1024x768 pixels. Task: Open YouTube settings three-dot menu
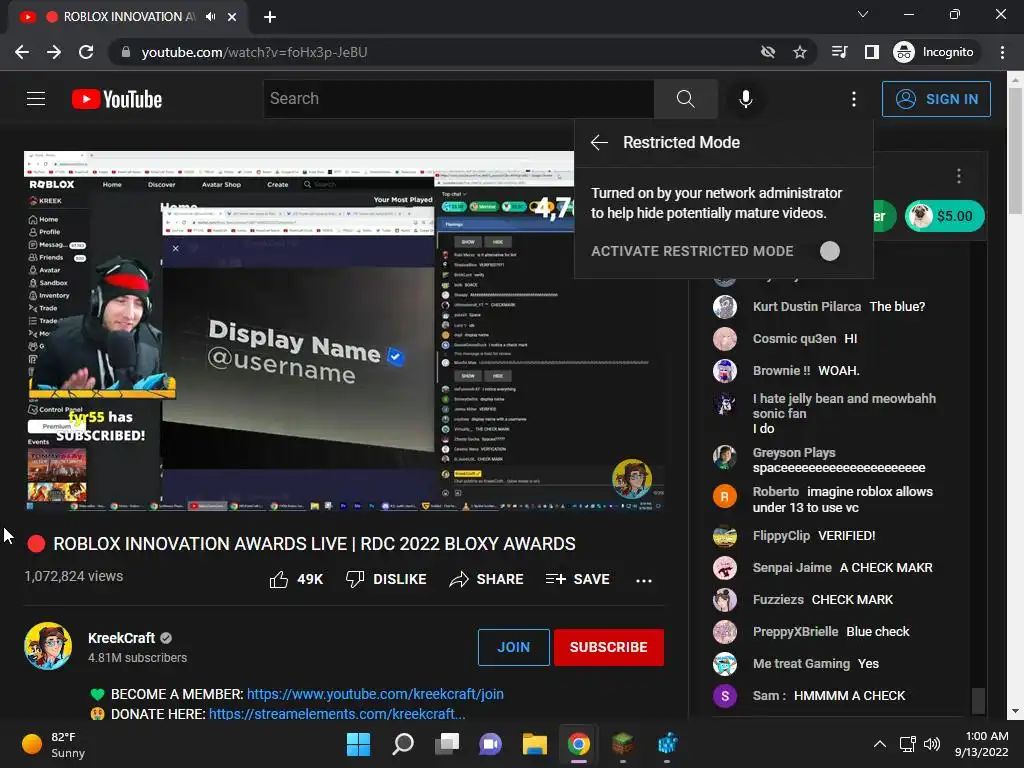[x=854, y=99]
